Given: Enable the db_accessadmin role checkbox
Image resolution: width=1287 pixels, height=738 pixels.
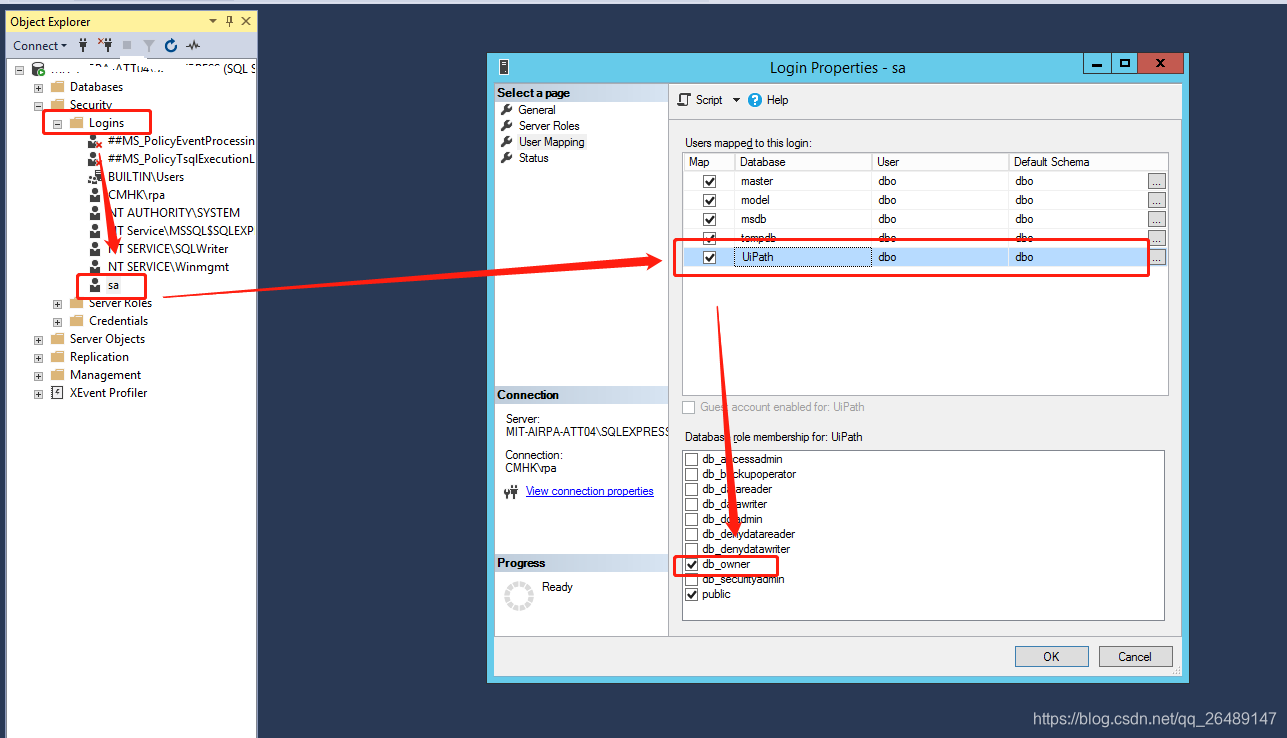Looking at the screenshot, I should click(x=691, y=459).
